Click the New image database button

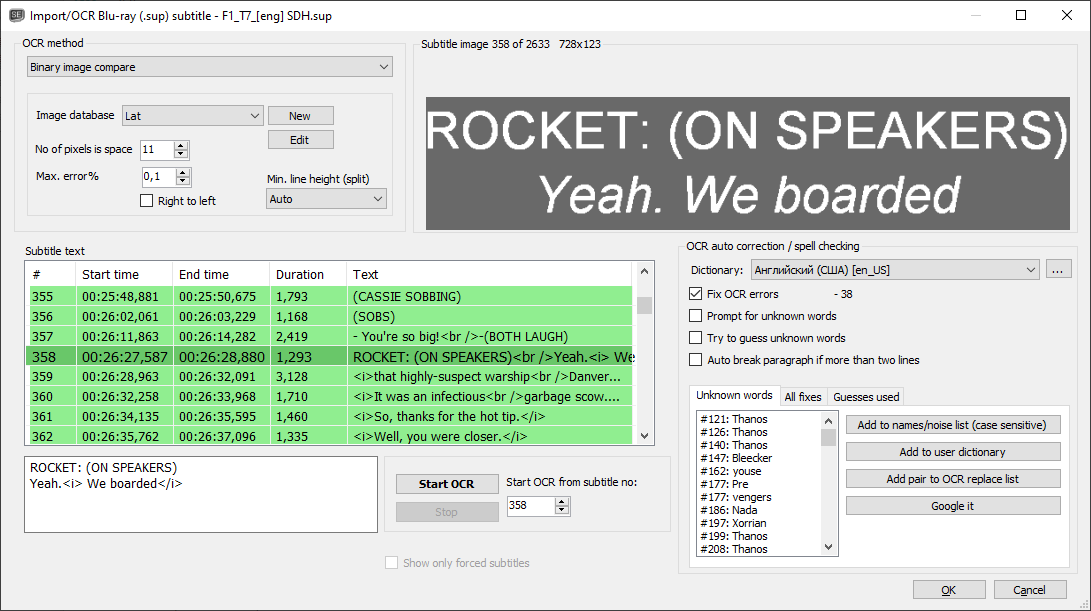click(x=301, y=116)
